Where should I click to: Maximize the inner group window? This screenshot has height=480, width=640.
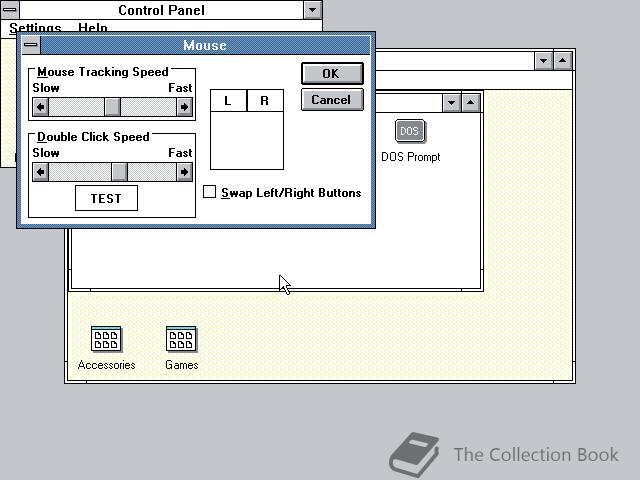point(471,102)
